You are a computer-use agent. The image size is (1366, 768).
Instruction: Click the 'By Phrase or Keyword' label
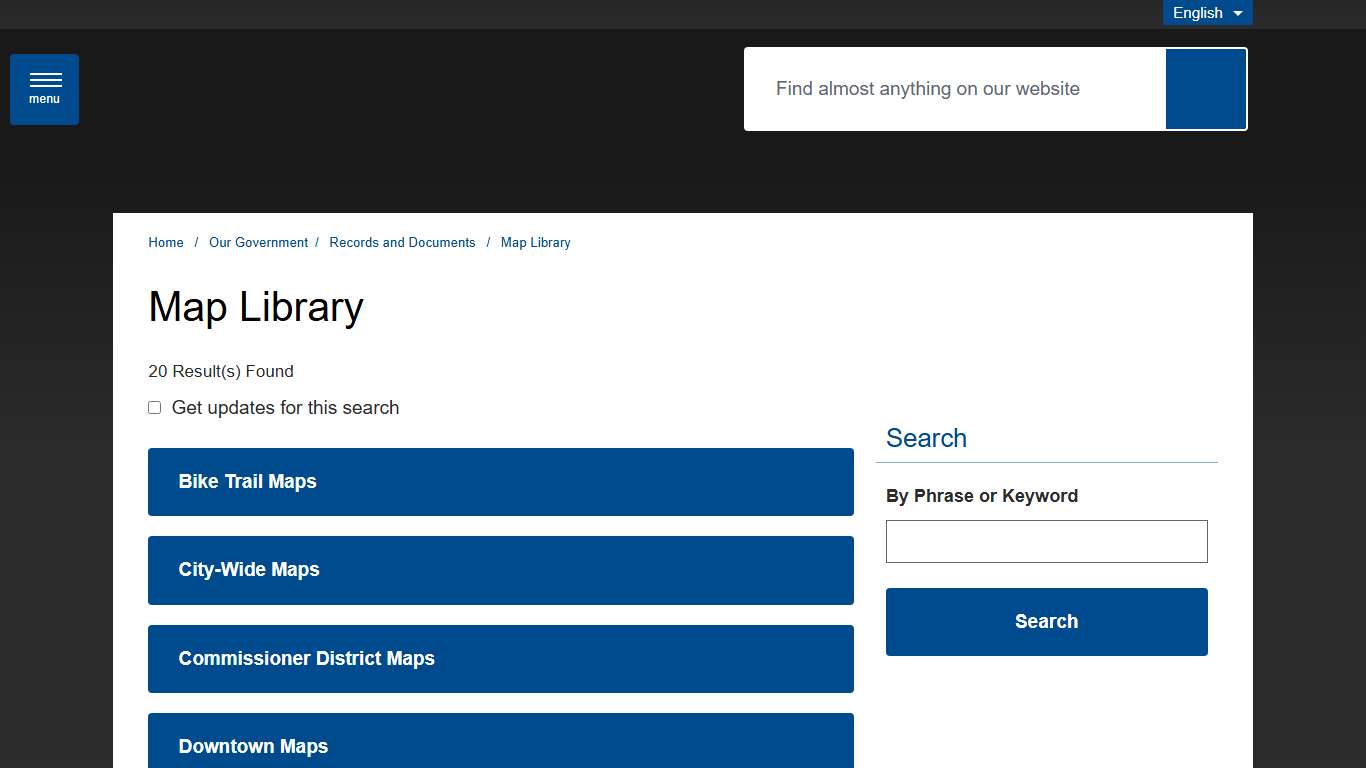[981, 496]
